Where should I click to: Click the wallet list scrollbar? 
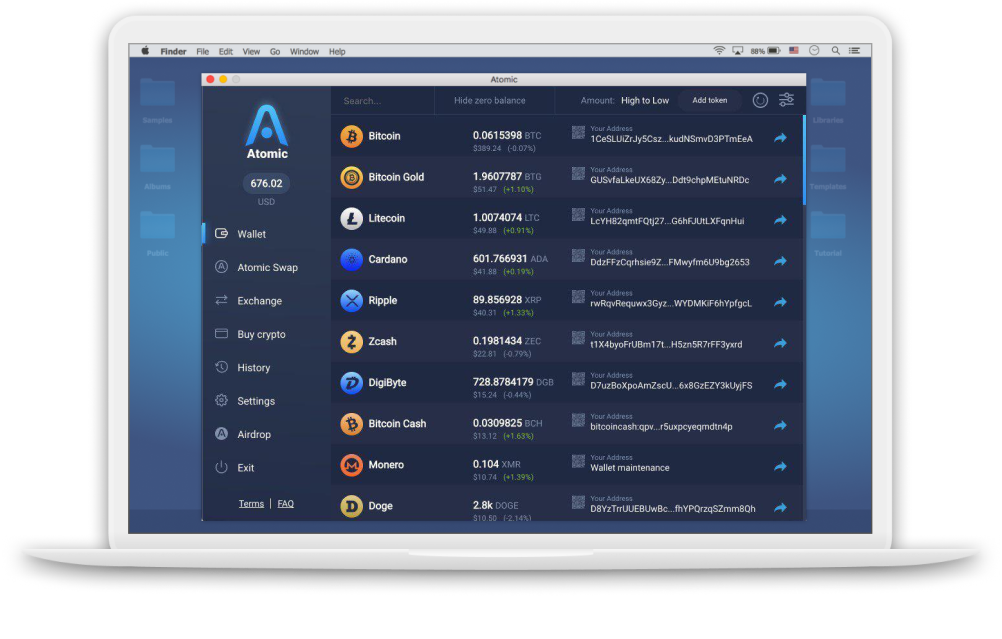(x=804, y=160)
